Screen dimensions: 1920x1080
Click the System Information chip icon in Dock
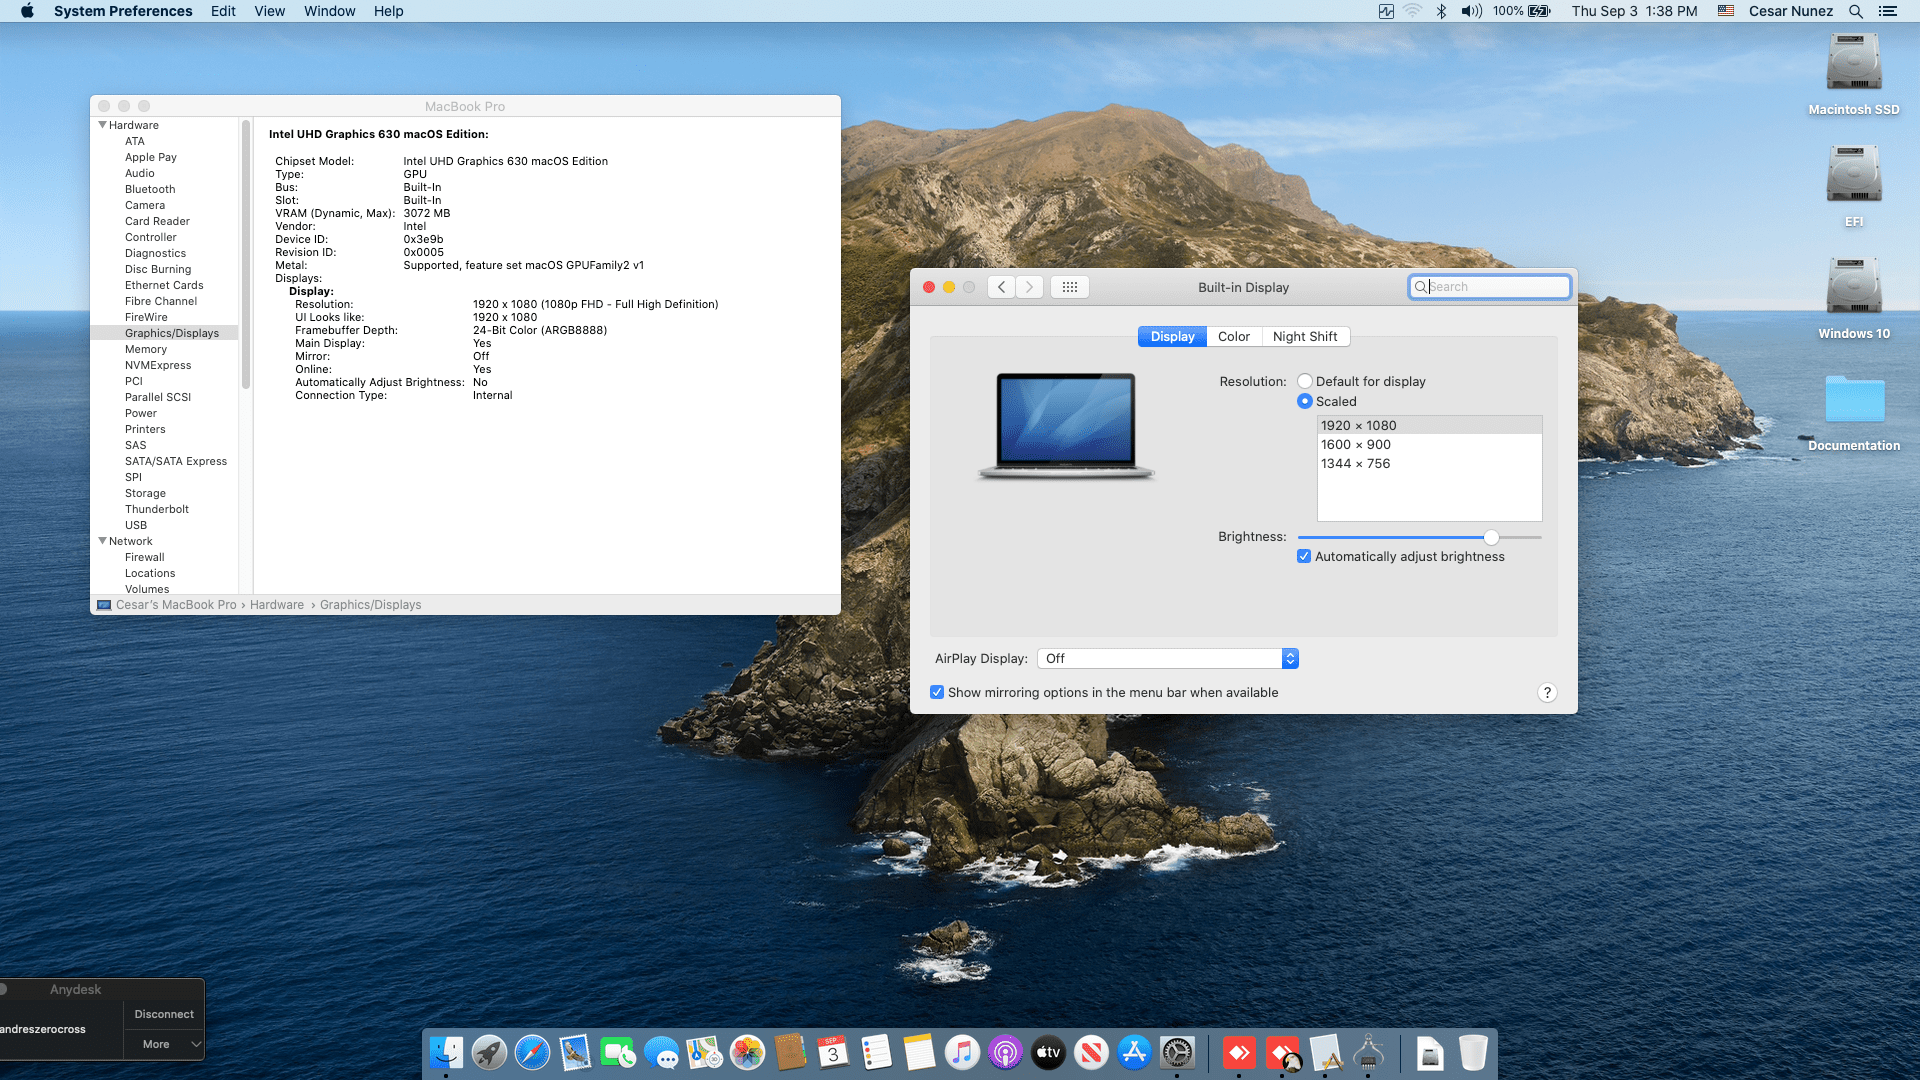pos(1368,1053)
